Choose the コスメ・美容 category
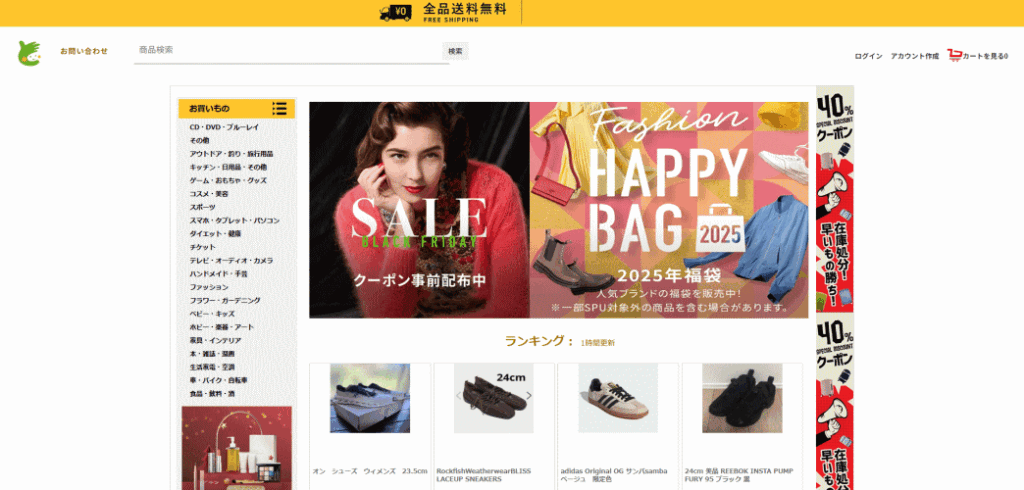The image size is (1024, 490). 209,194
